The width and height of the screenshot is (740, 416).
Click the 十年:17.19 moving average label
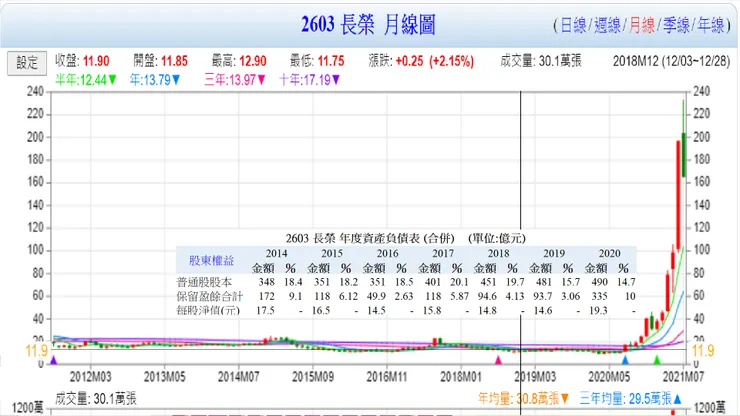point(310,80)
